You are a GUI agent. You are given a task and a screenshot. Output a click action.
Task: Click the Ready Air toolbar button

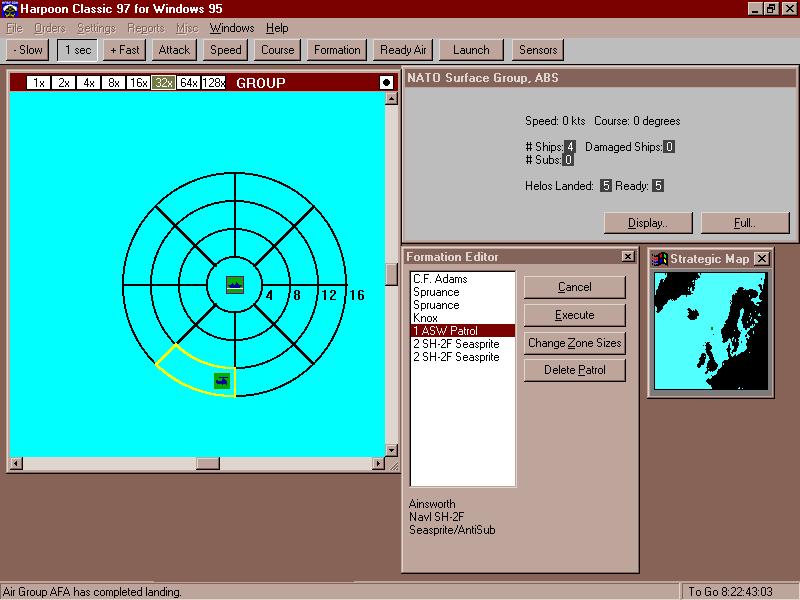click(403, 50)
